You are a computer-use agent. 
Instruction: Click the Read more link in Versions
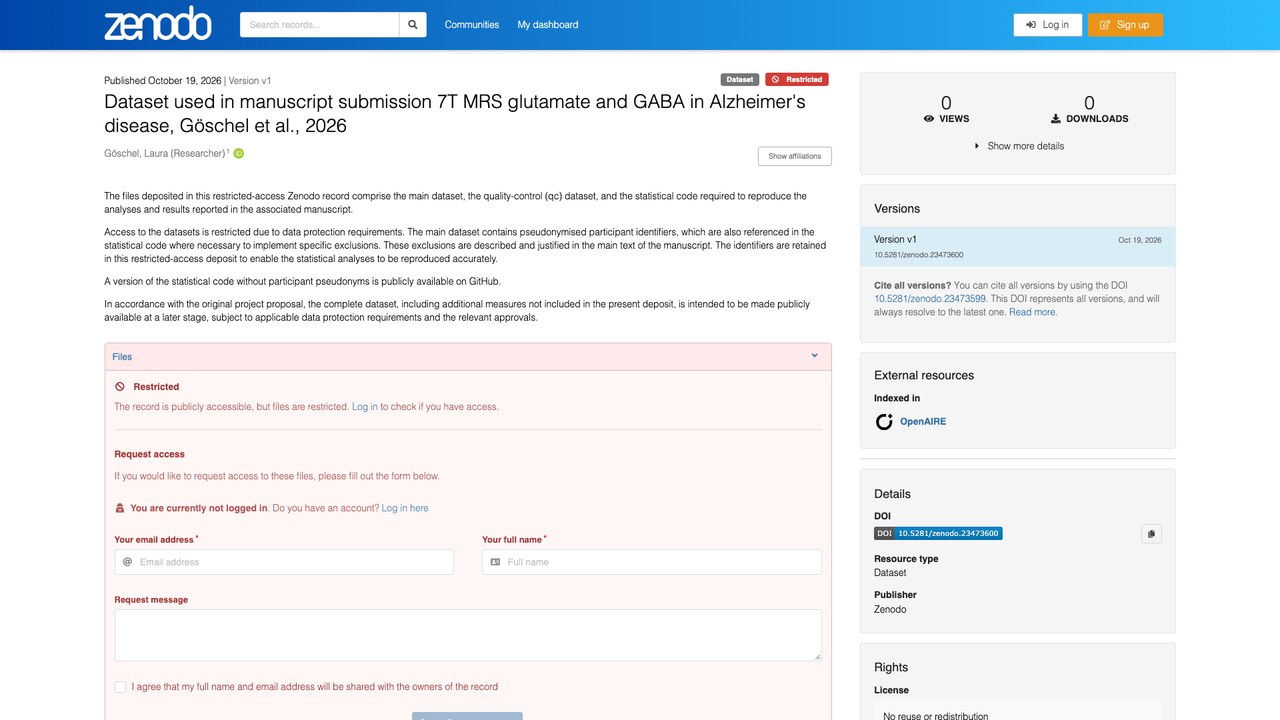click(1033, 312)
